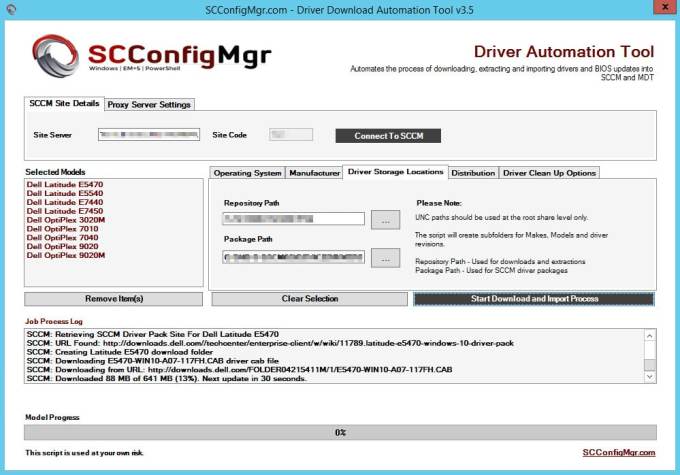
Task: Select Dell OptiPlex 9020M list entry
Action: 66,255
